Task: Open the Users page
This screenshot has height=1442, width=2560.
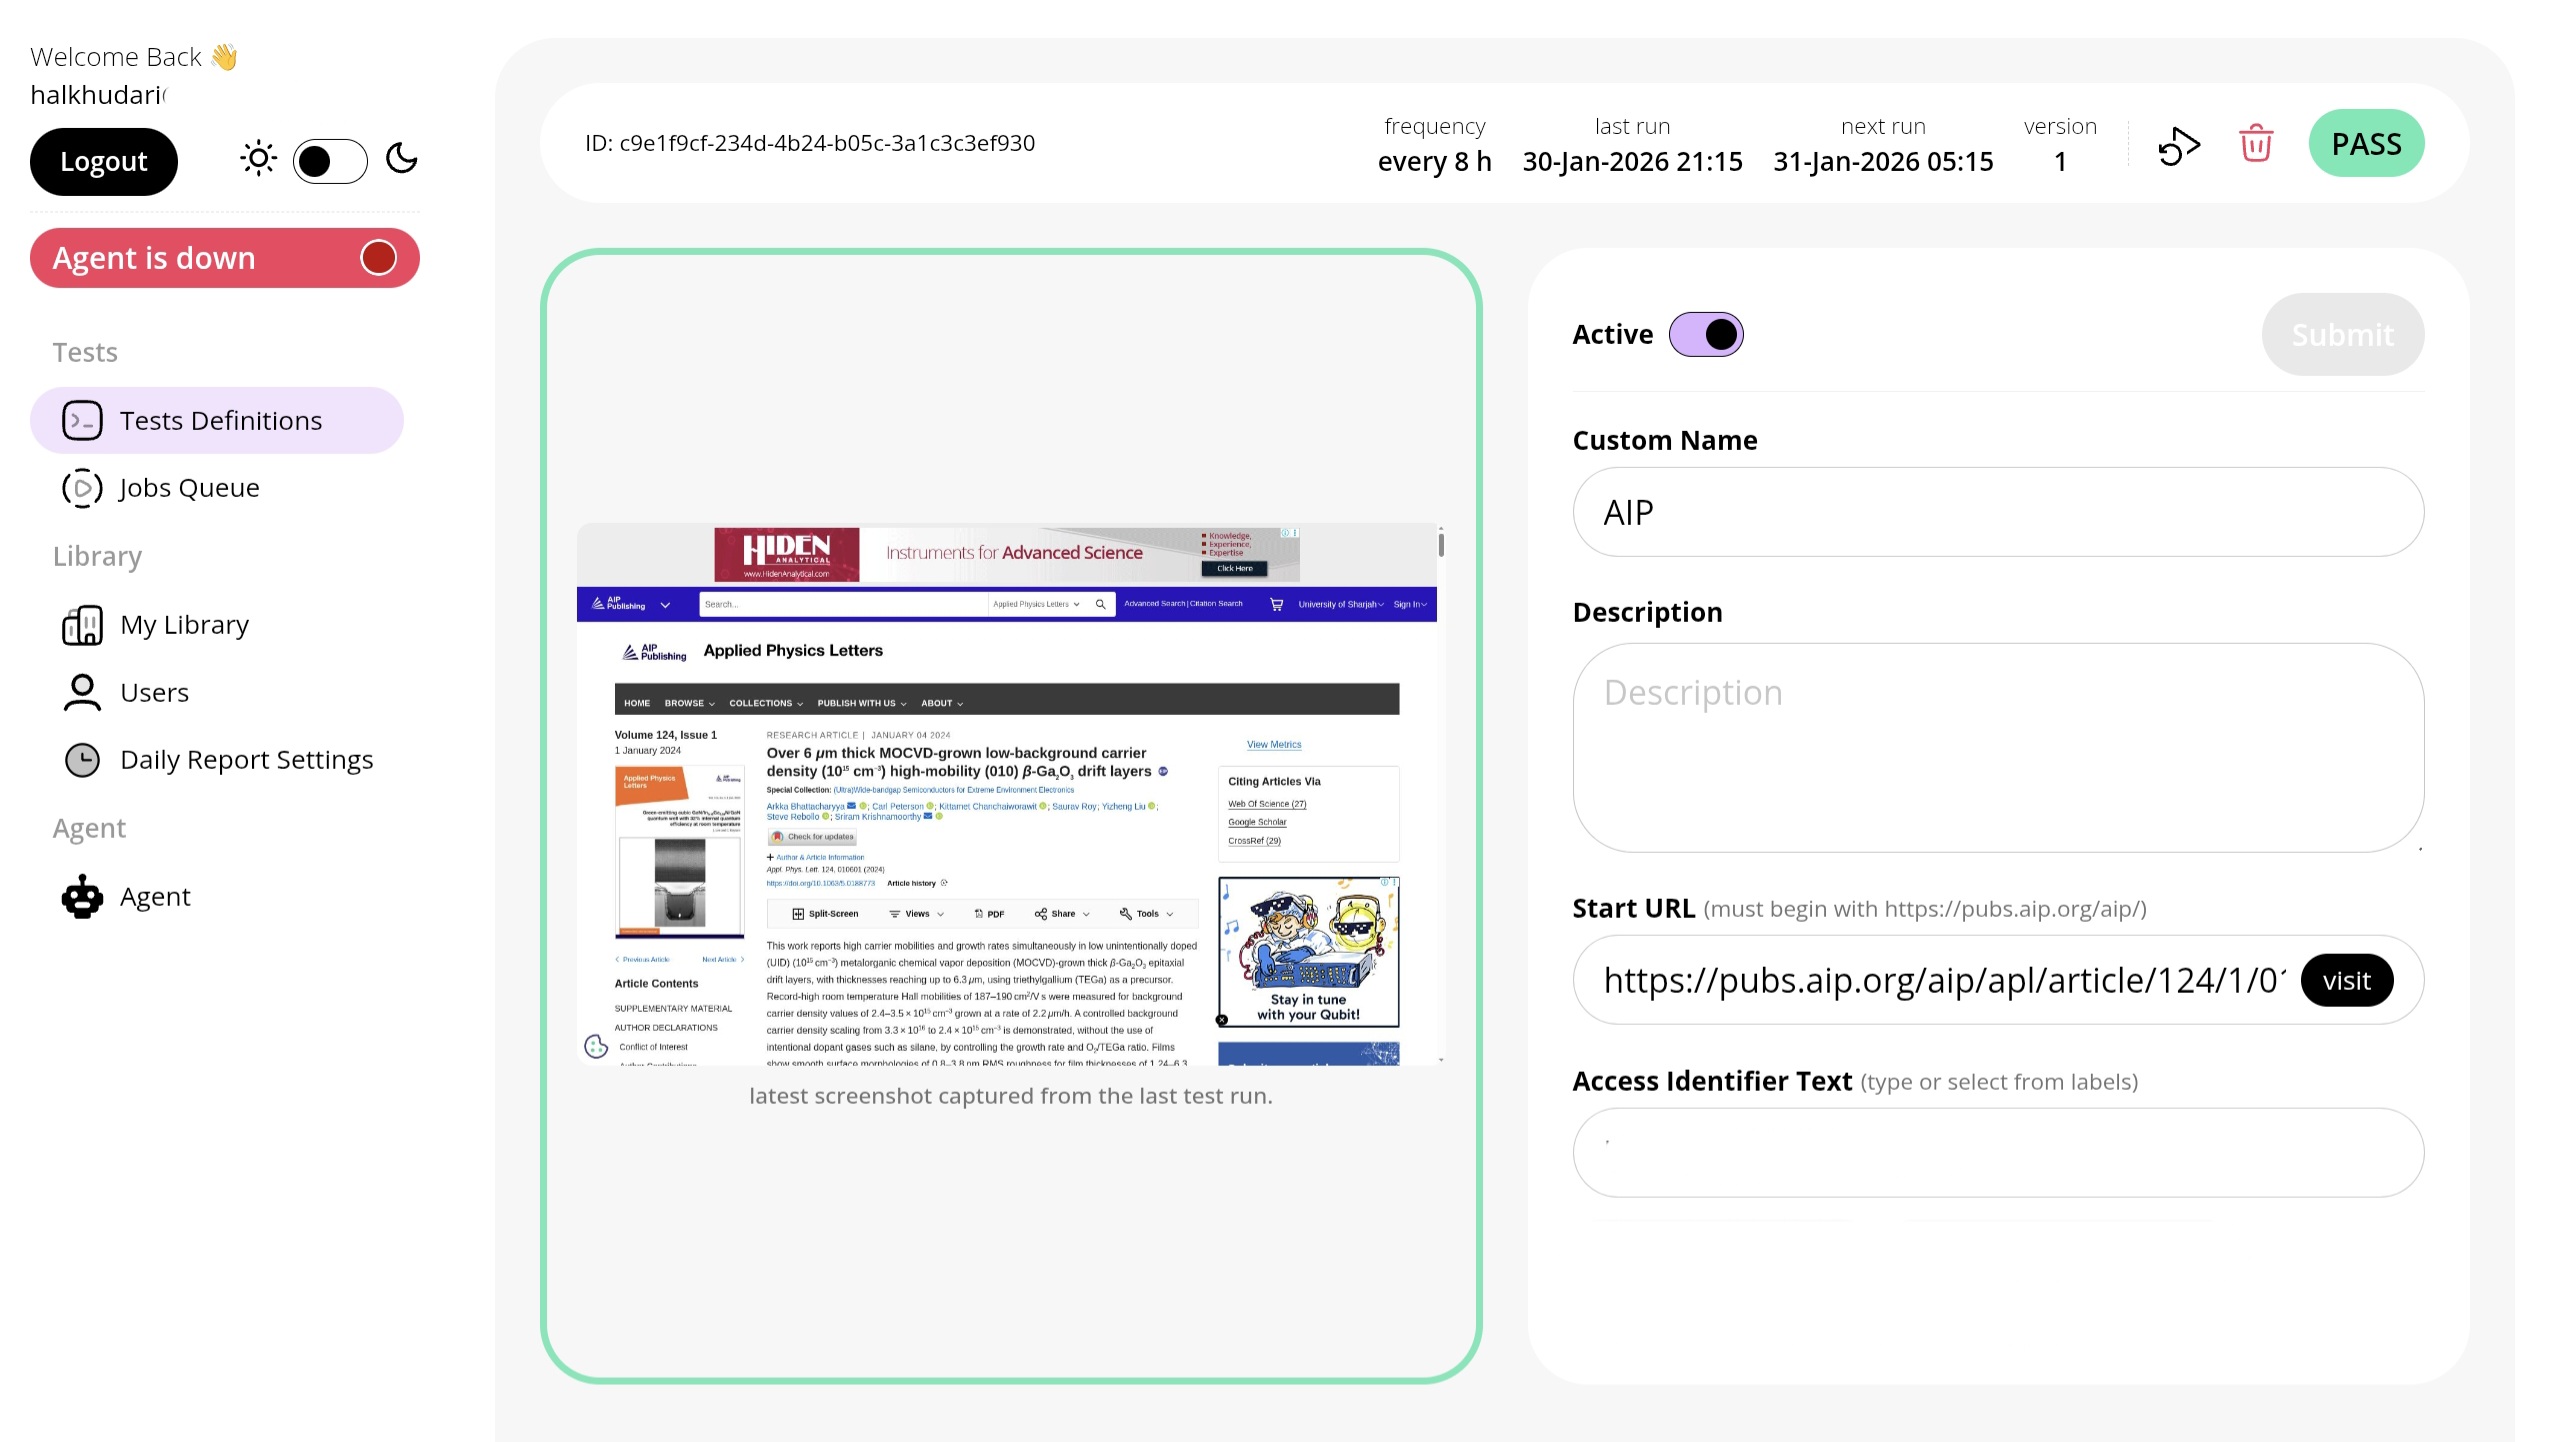Action: coord(154,693)
